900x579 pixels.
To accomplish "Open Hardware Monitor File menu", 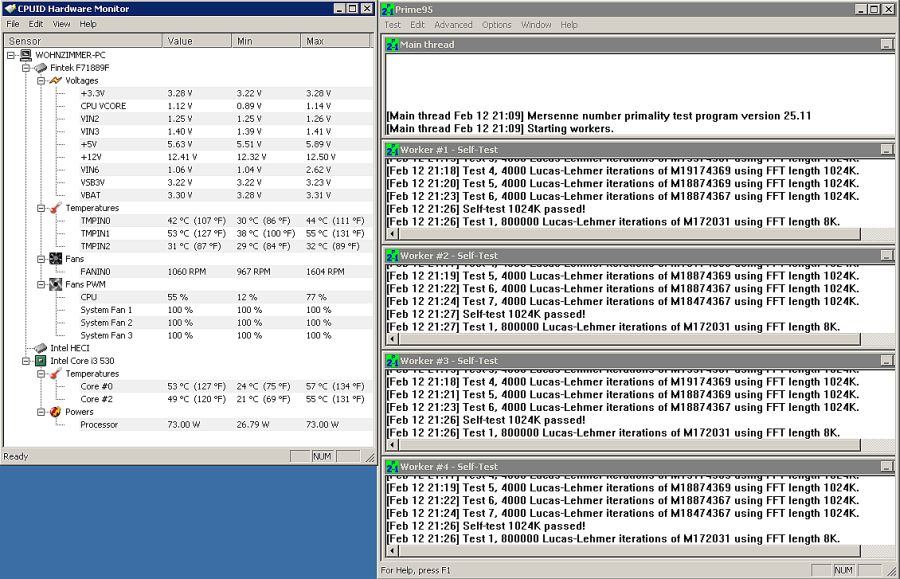I will [13, 24].
